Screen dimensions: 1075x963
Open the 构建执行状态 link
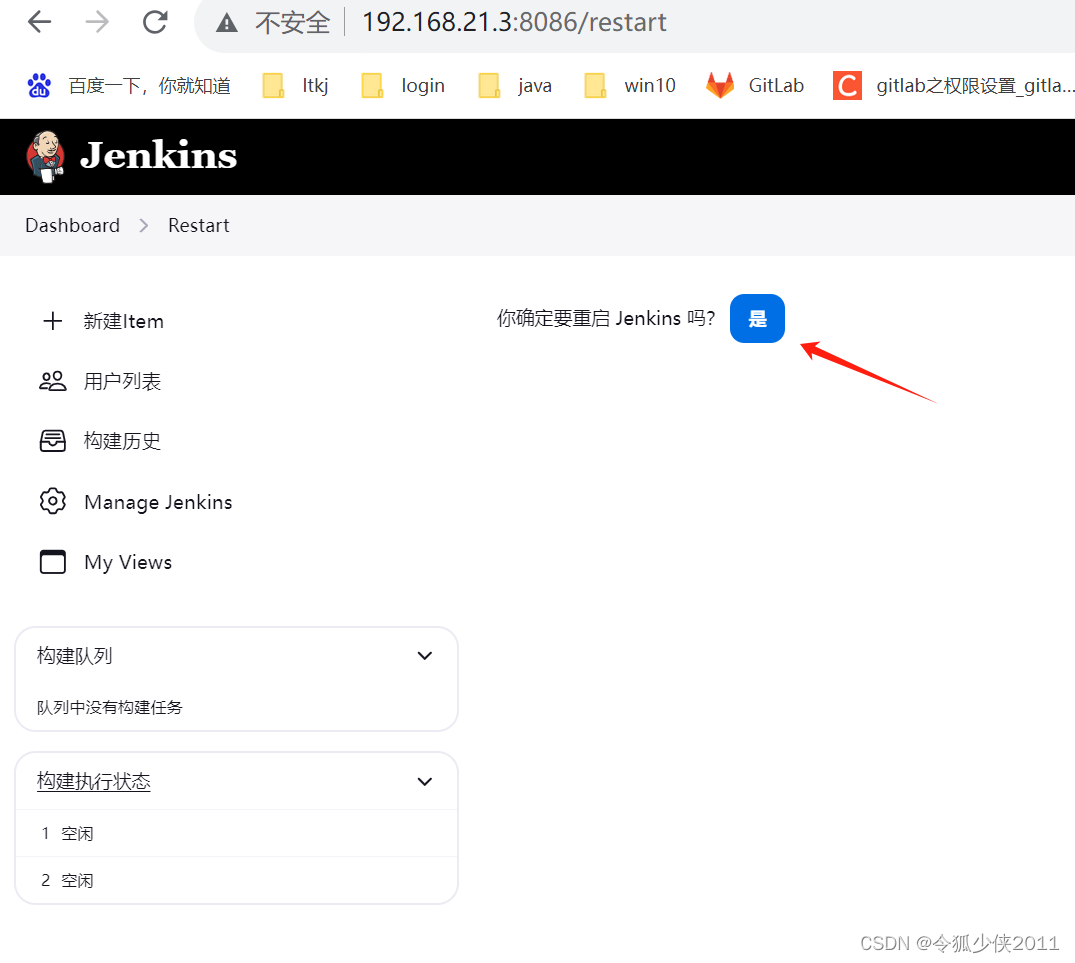pos(94,781)
